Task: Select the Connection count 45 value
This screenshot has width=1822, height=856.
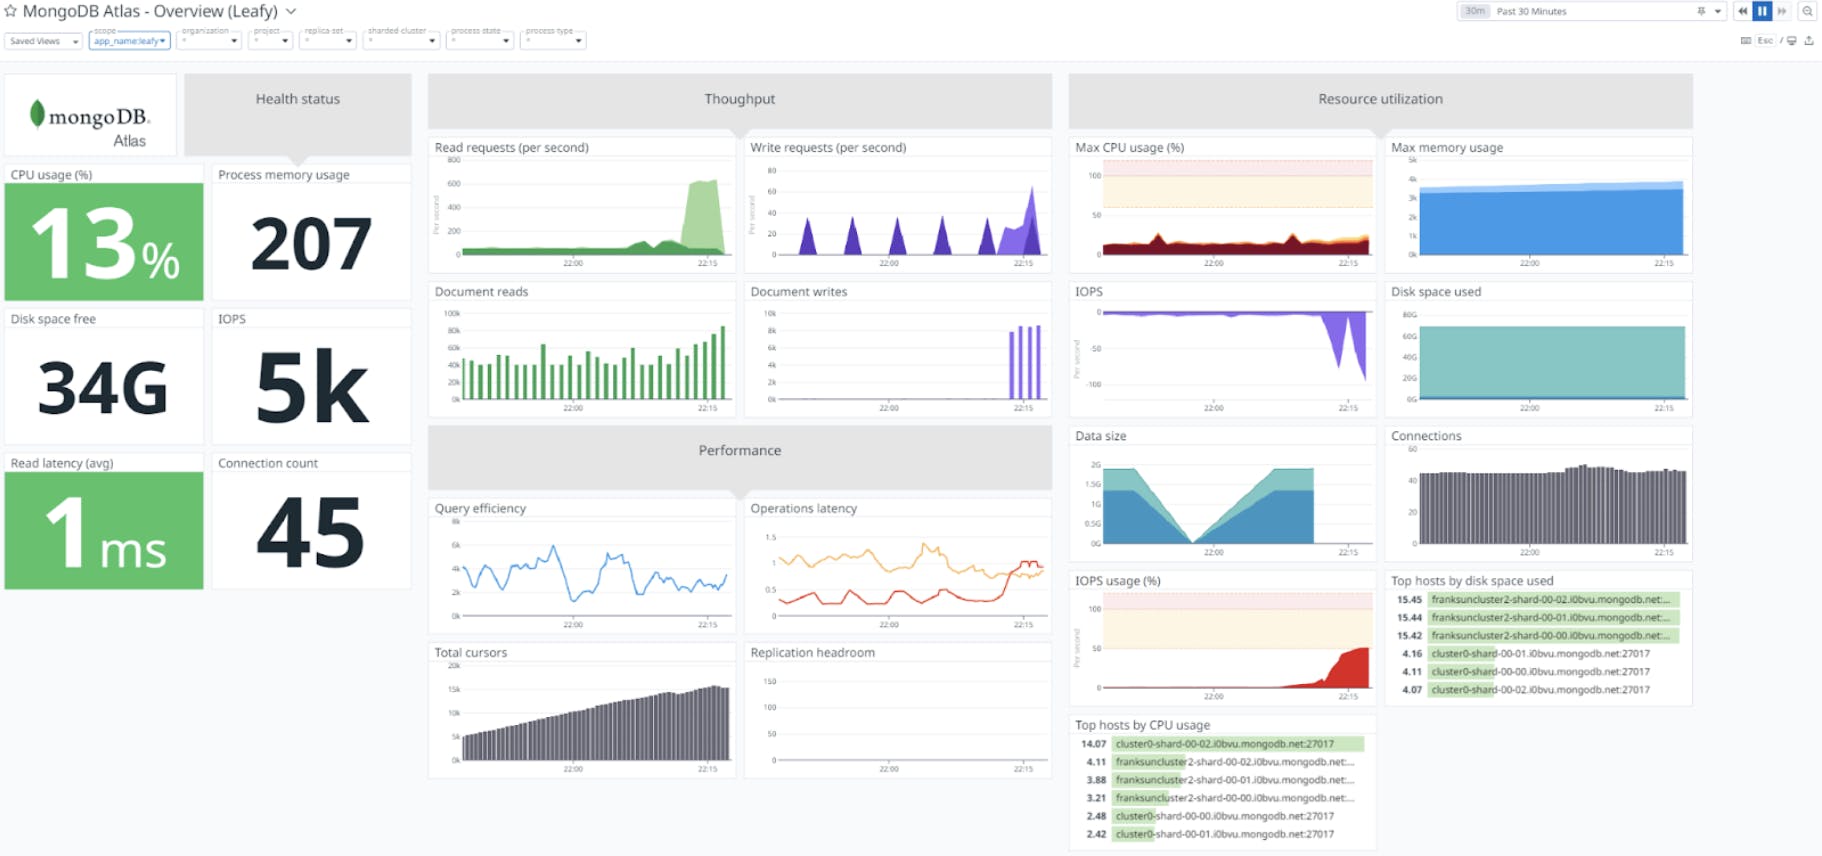Action: pyautogui.click(x=311, y=532)
